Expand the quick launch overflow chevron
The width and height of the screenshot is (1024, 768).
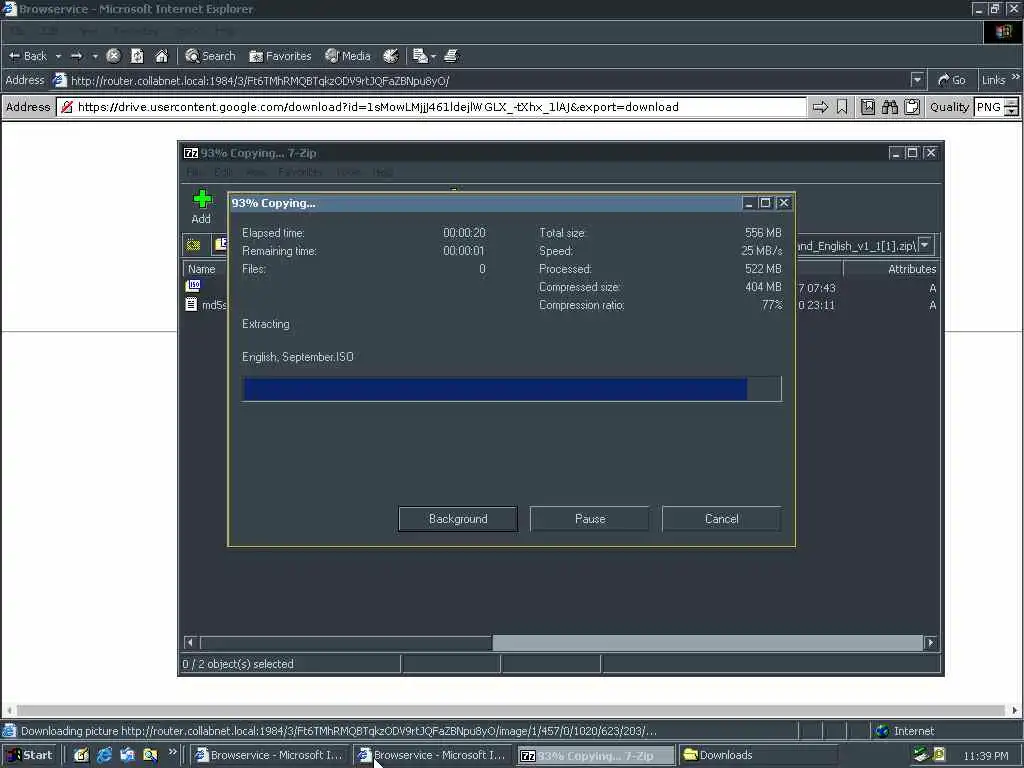coord(172,752)
